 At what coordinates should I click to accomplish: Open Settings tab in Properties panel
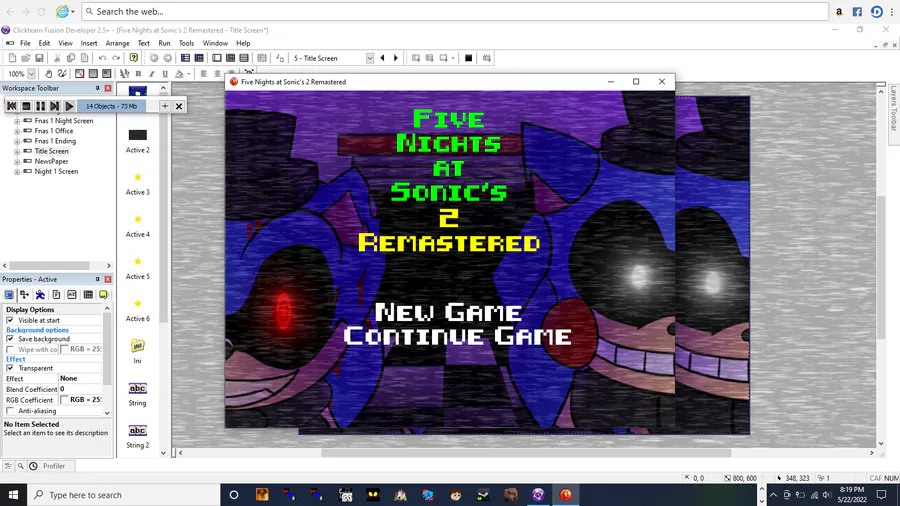(9, 295)
